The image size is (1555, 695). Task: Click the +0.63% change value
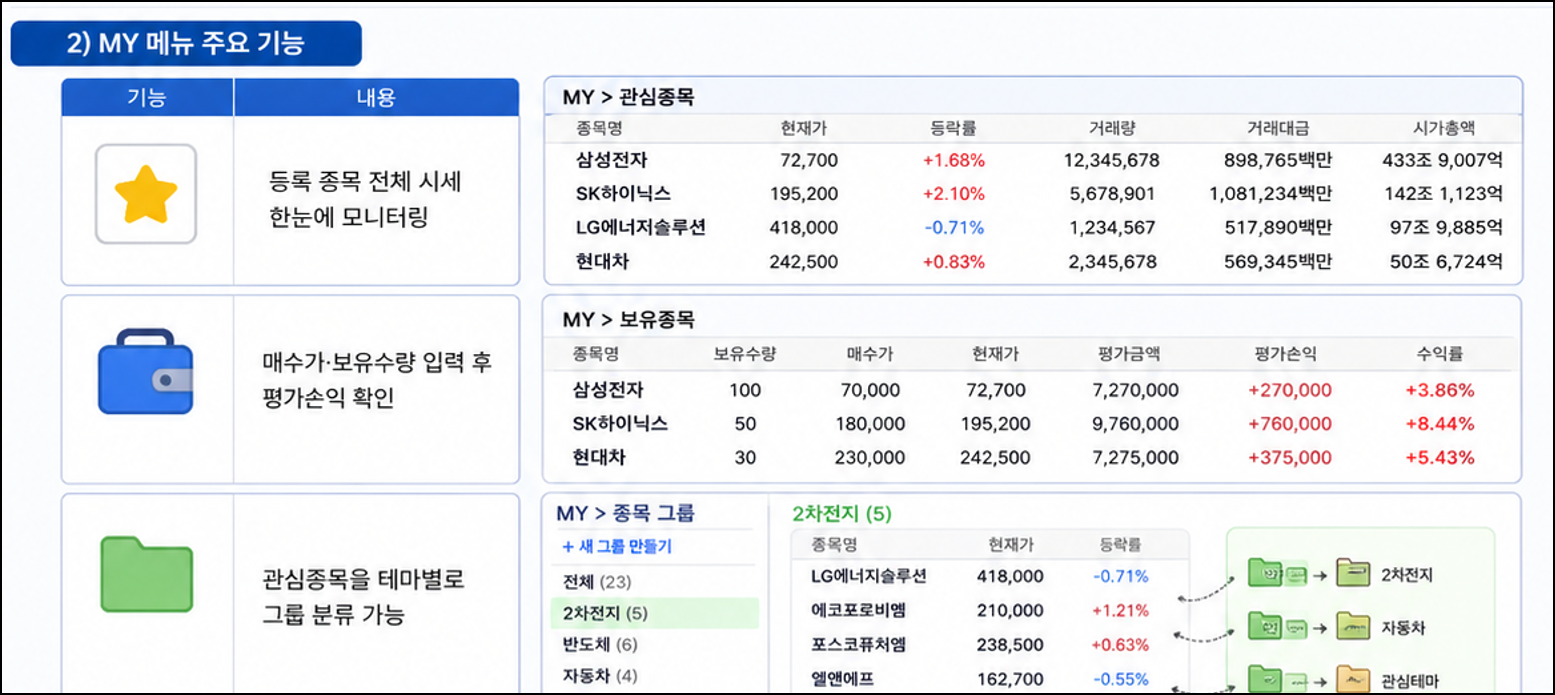tap(1120, 645)
